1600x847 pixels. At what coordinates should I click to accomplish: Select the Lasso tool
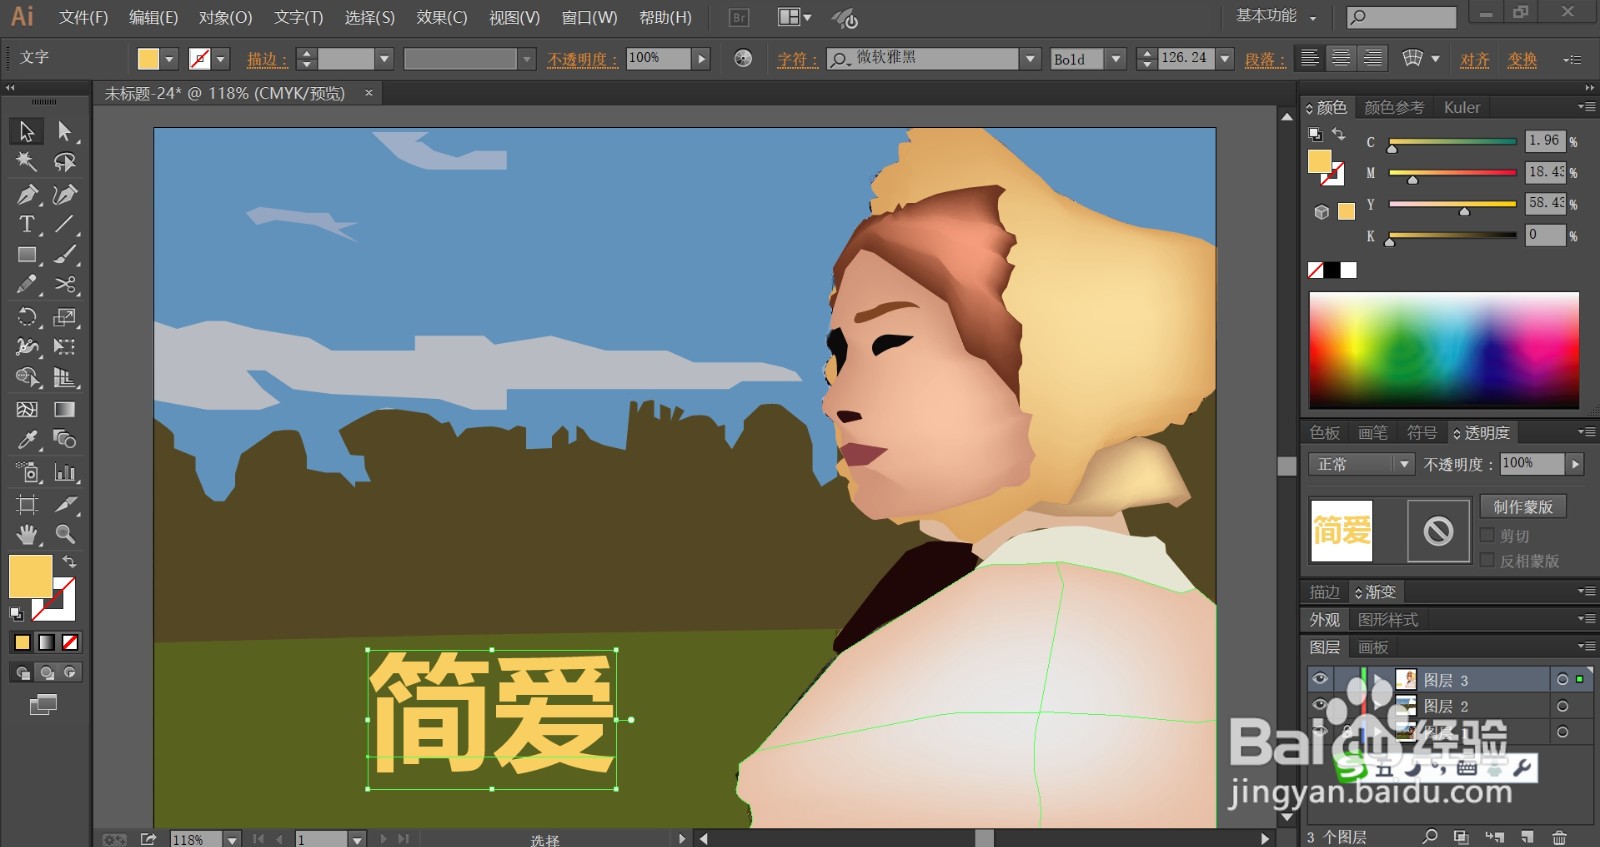[65, 162]
